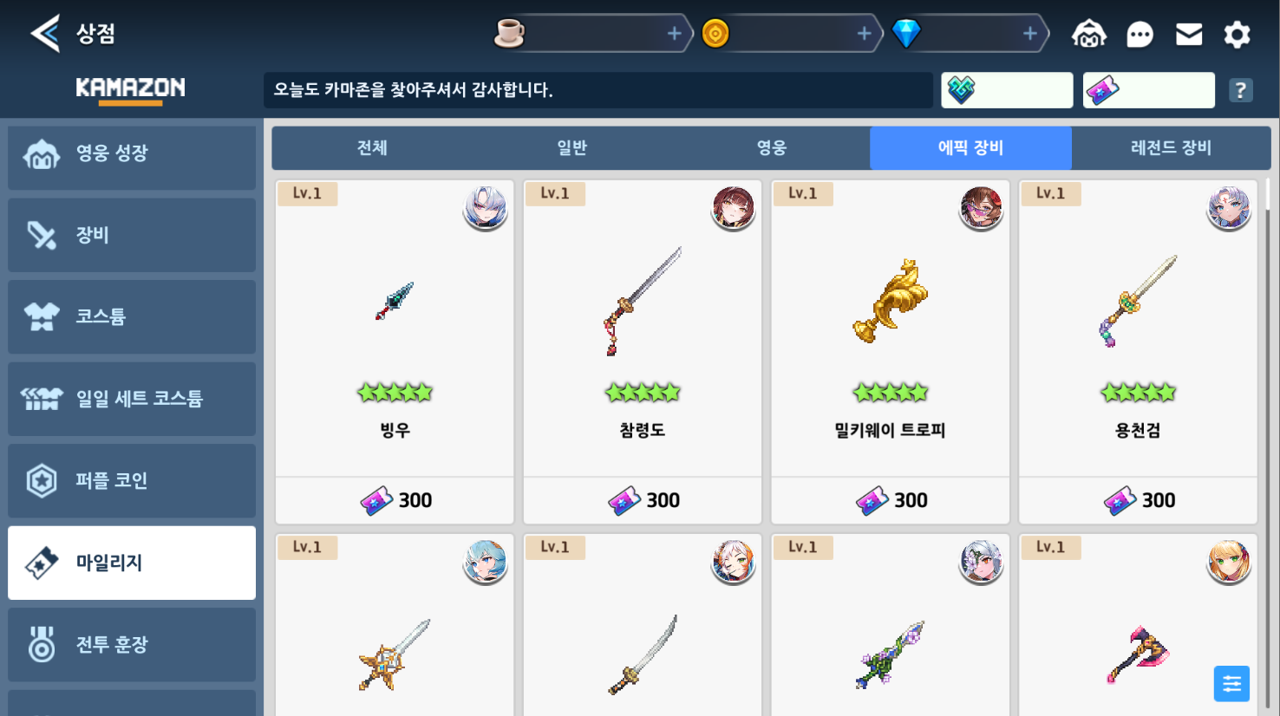Select 퍼플 코인 in sidebar
This screenshot has height=716, width=1280.
pyautogui.click(x=132, y=481)
